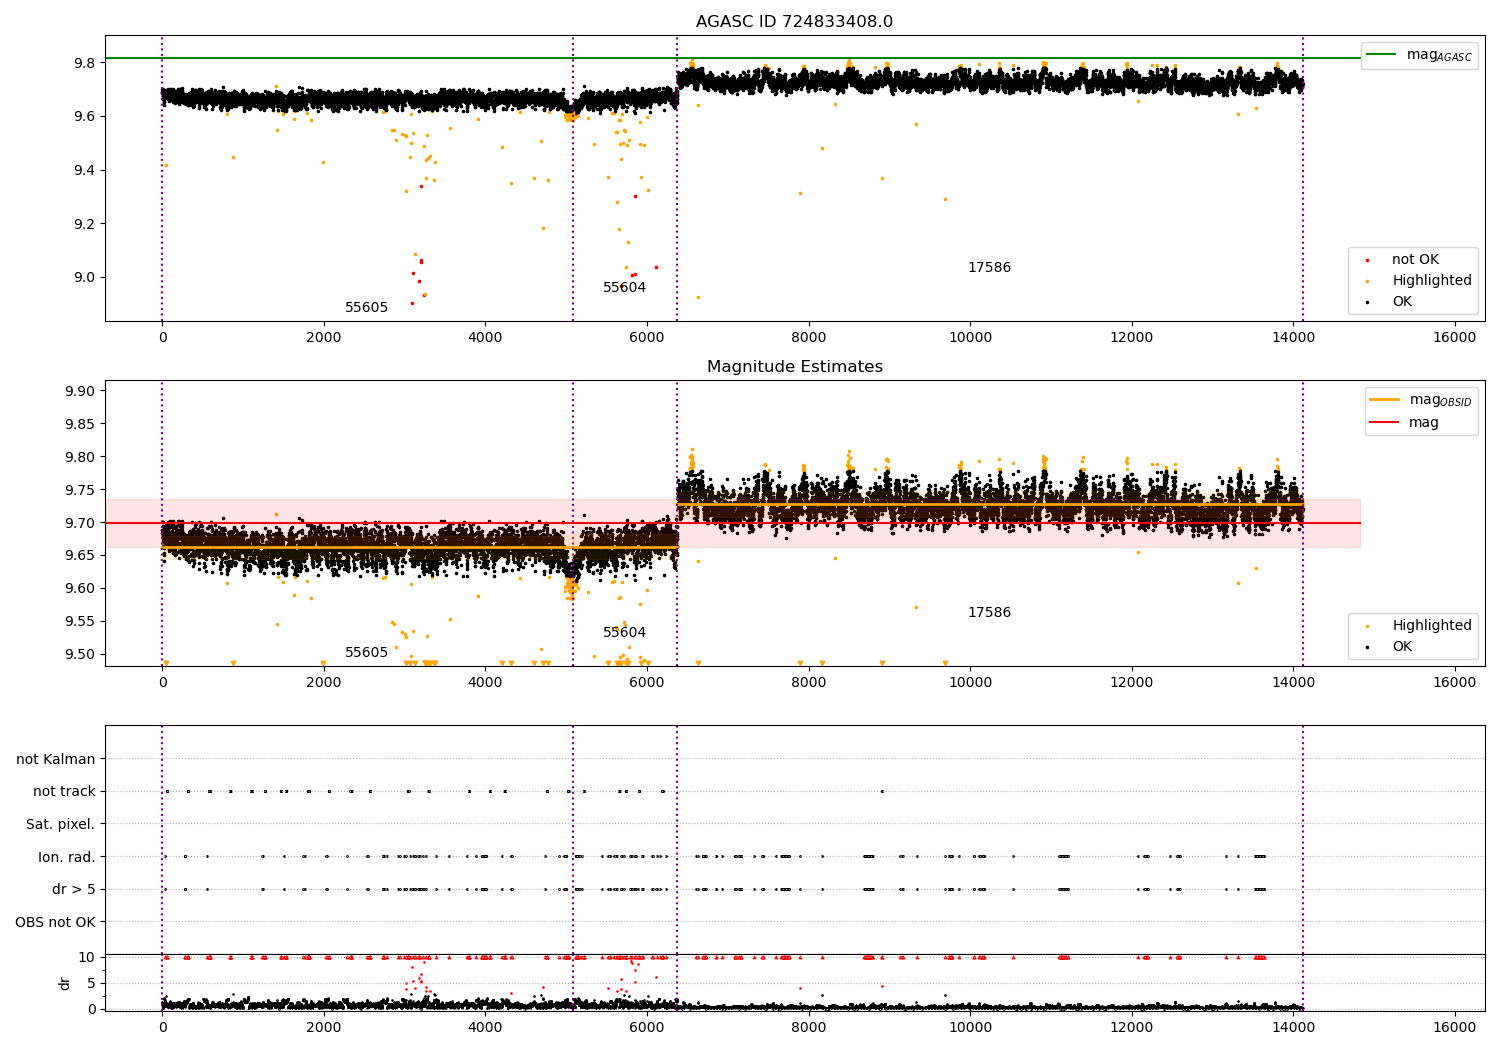1500x1050 pixels.
Task: Click the '55605' annotation in top panel
Action: (x=366, y=308)
